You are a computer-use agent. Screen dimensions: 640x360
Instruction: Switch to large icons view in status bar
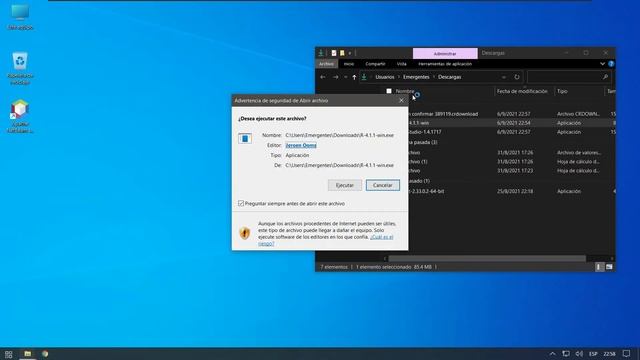click(609, 267)
